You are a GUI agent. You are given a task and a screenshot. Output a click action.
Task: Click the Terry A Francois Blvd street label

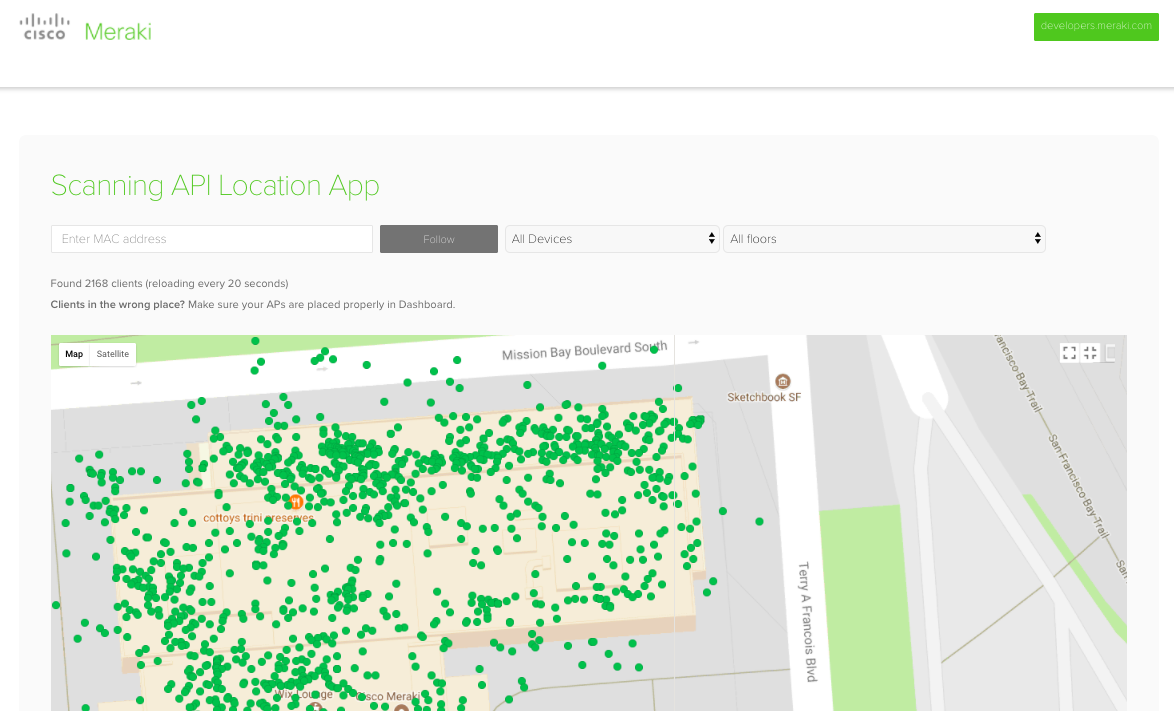[806, 621]
